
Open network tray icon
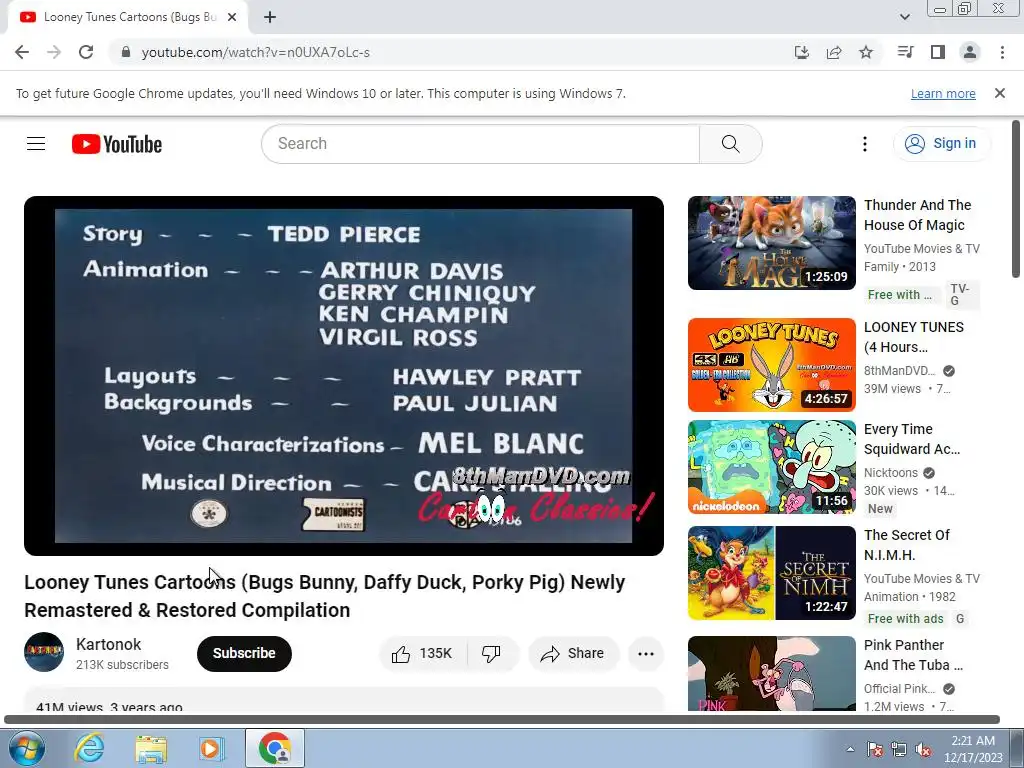[x=899, y=749]
